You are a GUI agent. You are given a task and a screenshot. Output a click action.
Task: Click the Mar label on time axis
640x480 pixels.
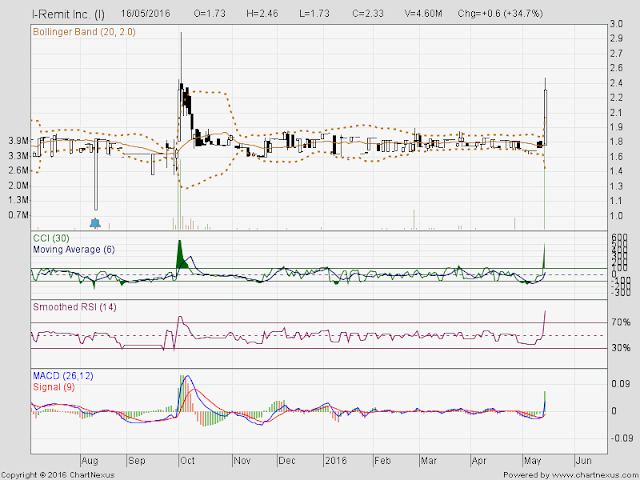coord(429,461)
